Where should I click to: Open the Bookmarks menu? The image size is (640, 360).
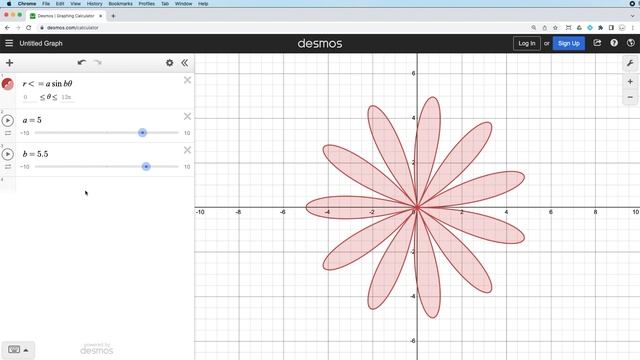tap(120, 4)
